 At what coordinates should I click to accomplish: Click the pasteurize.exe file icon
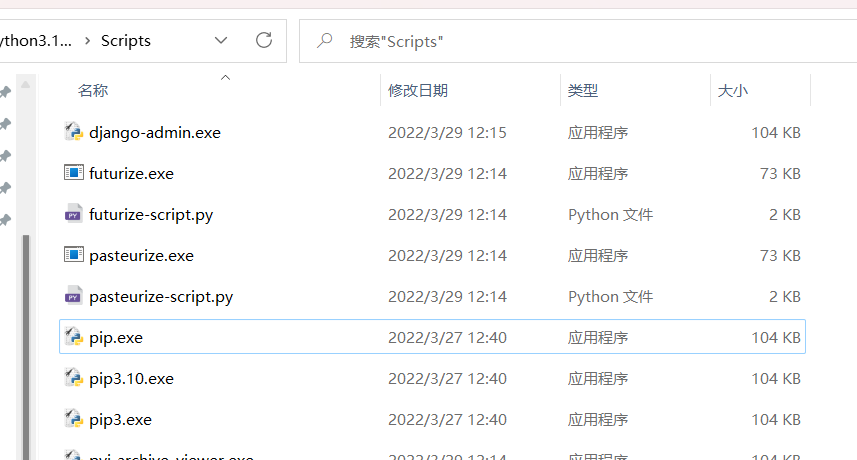click(x=73, y=255)
